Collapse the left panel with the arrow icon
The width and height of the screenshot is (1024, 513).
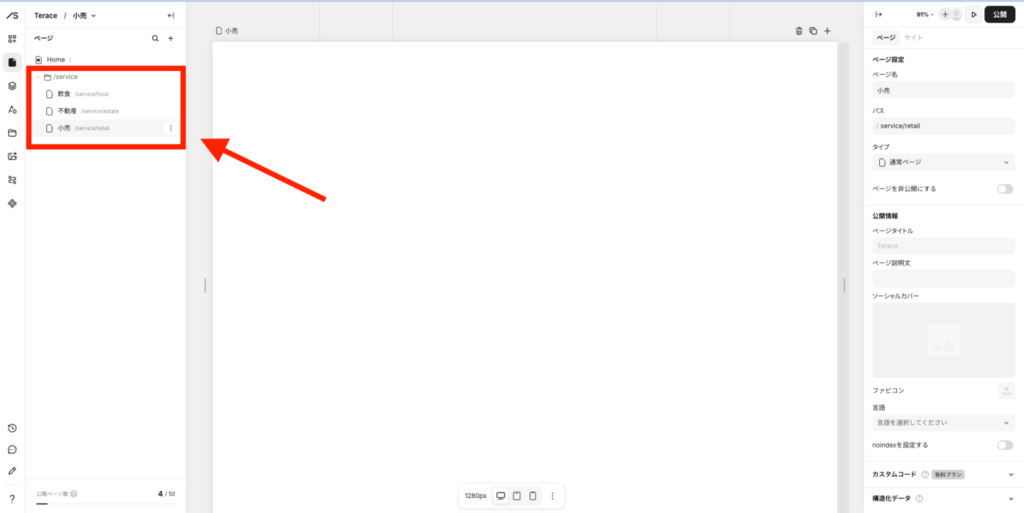(170, 16)
